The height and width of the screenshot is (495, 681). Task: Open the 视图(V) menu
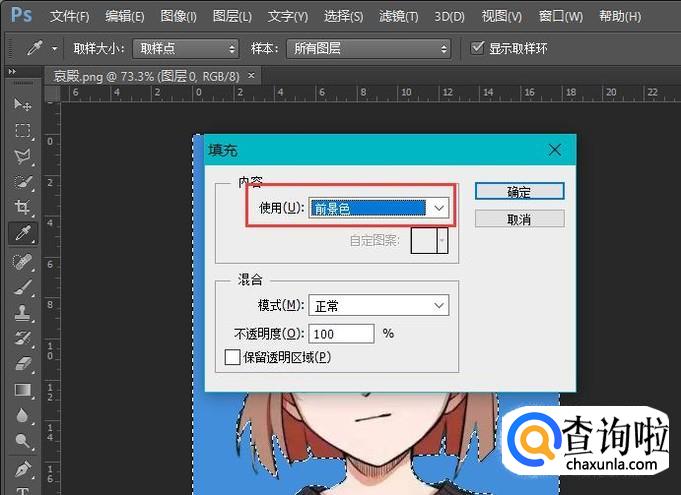click(x=502, y=16)
